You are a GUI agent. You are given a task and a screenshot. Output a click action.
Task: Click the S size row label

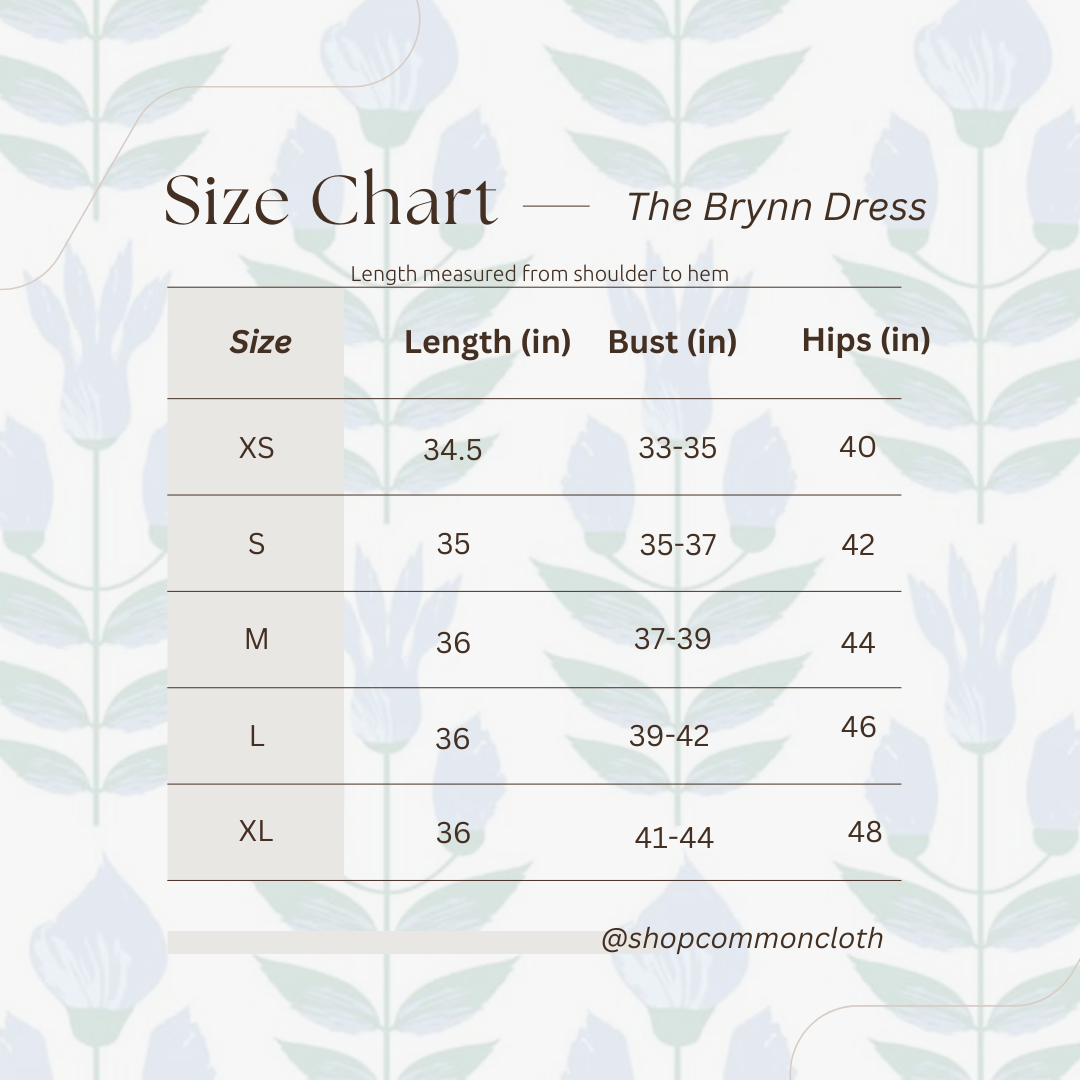256,544
